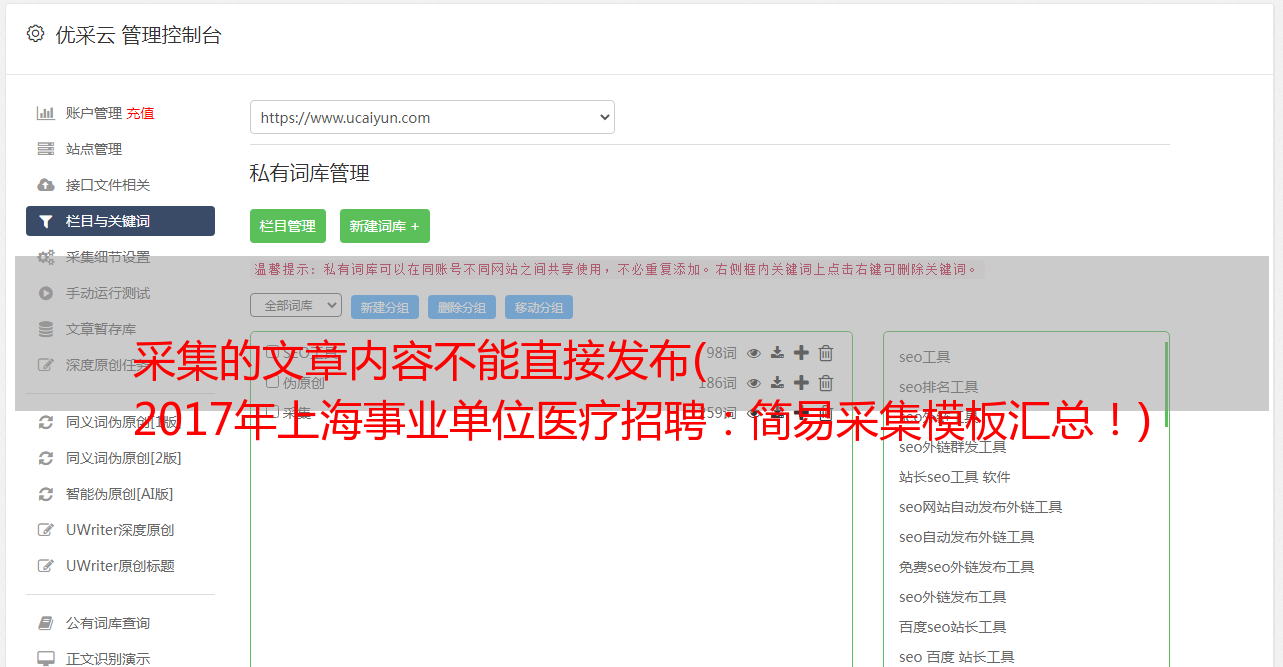Click the book icon beside 公有词库查询
The image size is (1283, 667).
46,623
